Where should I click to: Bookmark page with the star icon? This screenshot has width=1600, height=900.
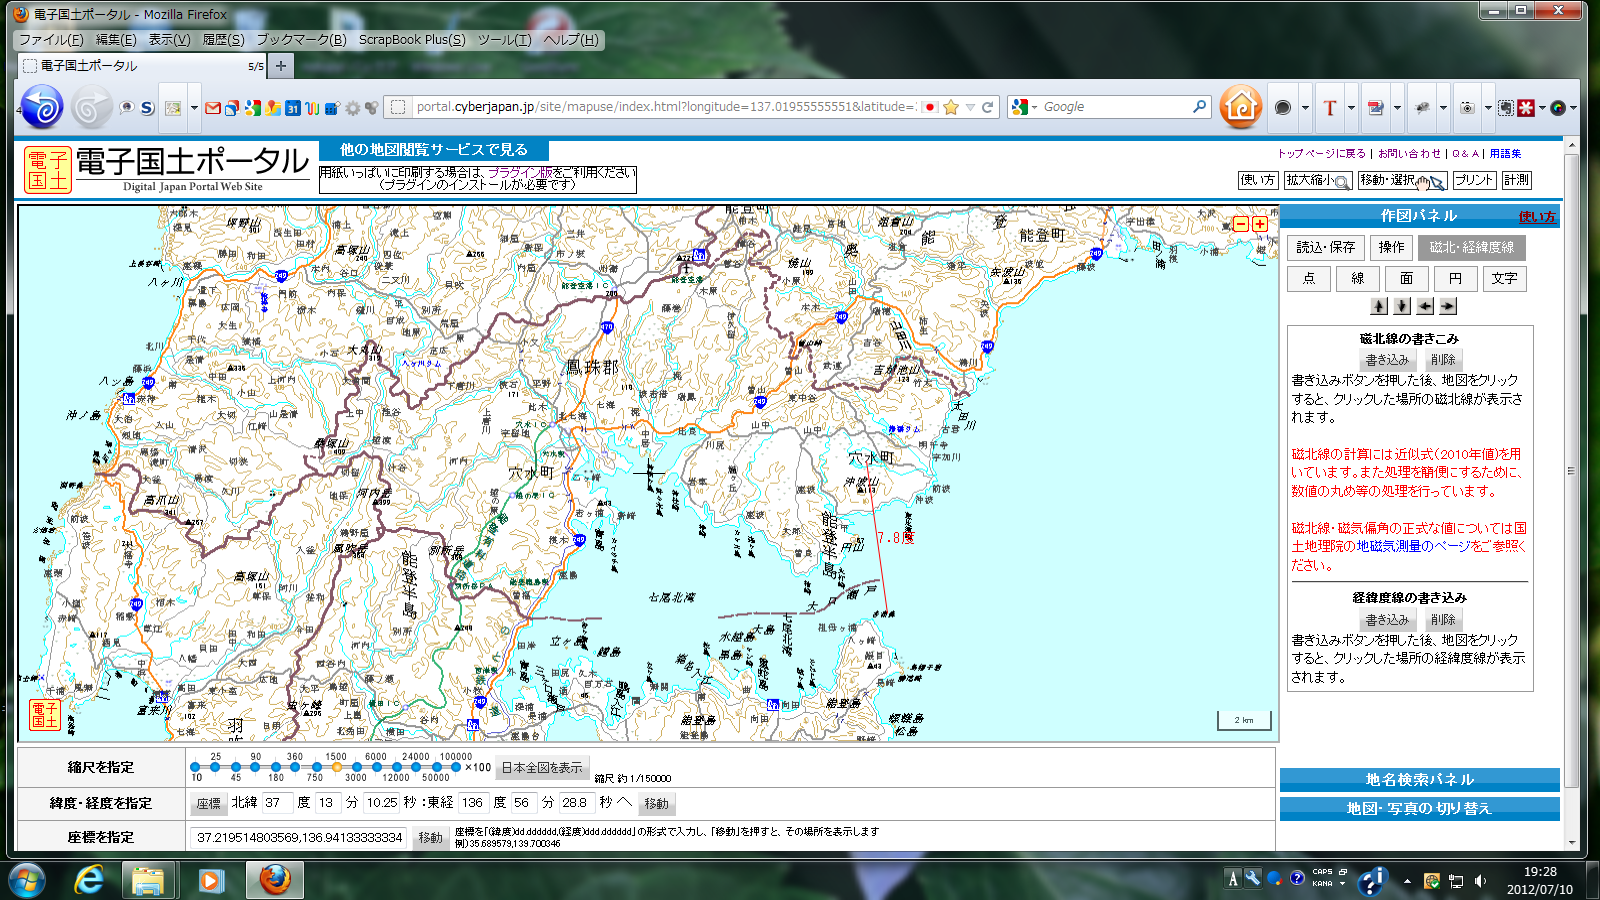coord(951,107)
